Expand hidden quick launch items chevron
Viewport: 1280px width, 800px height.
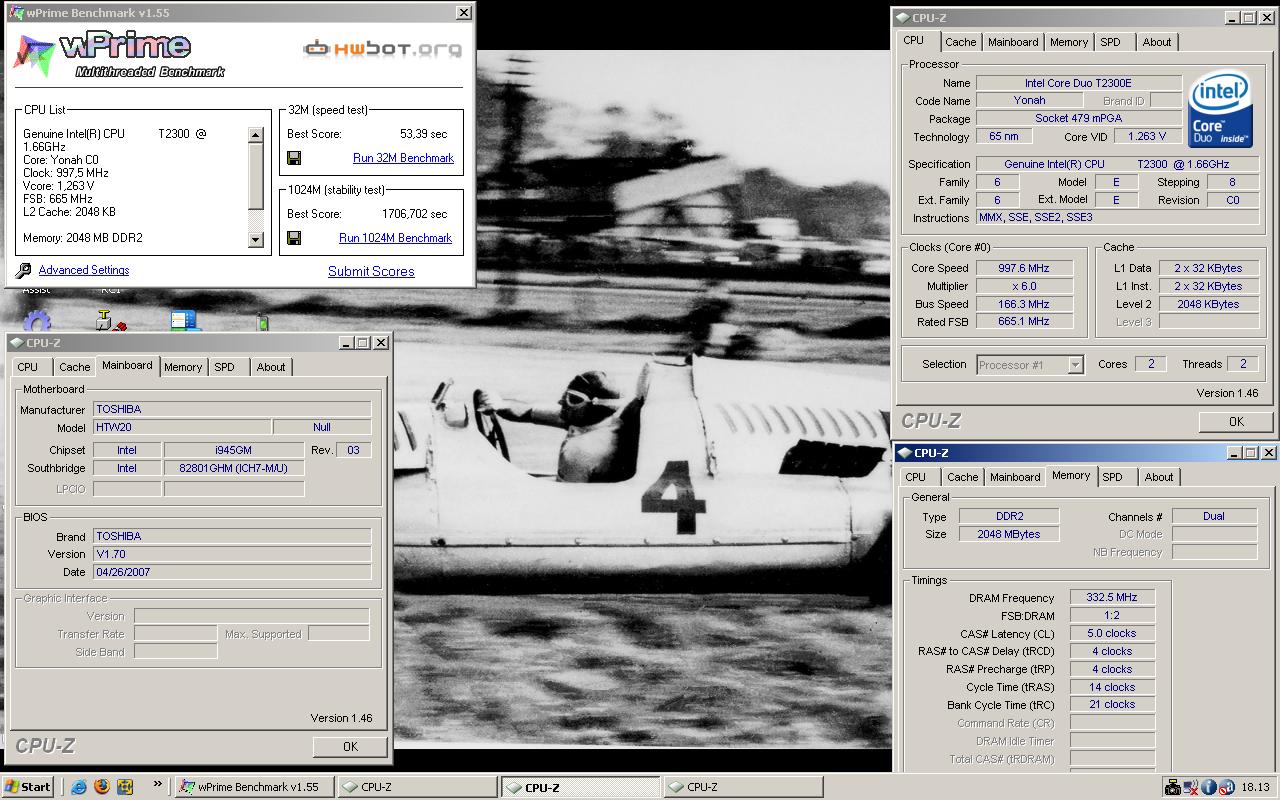[x=157, y=785]
